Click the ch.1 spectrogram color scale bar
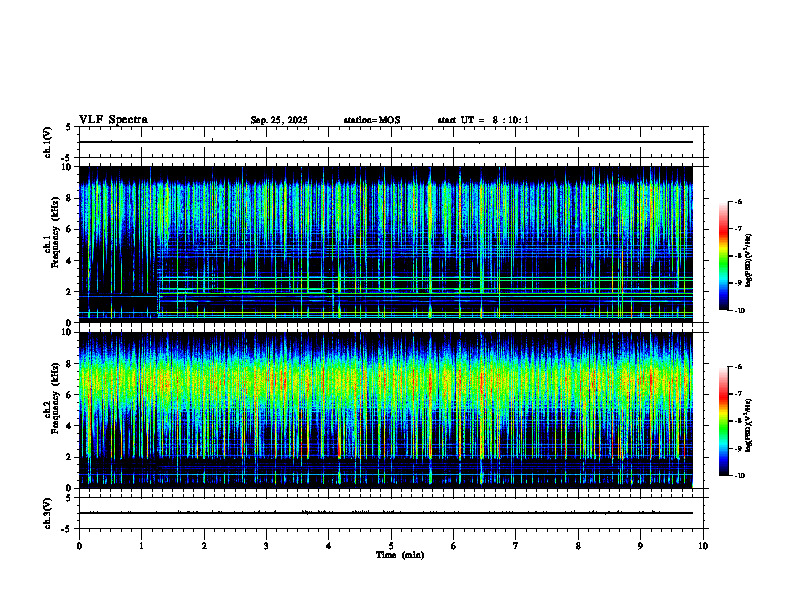The width and height of the screenshot is (792, 612). click(x=723, y=256)
